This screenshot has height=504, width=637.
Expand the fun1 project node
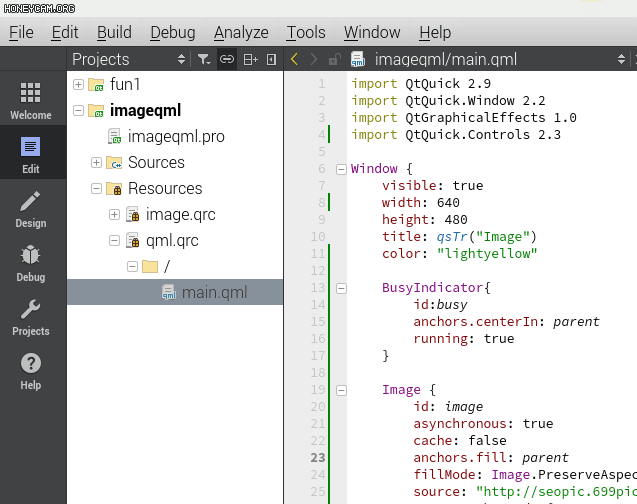click(x=78, y=84)
